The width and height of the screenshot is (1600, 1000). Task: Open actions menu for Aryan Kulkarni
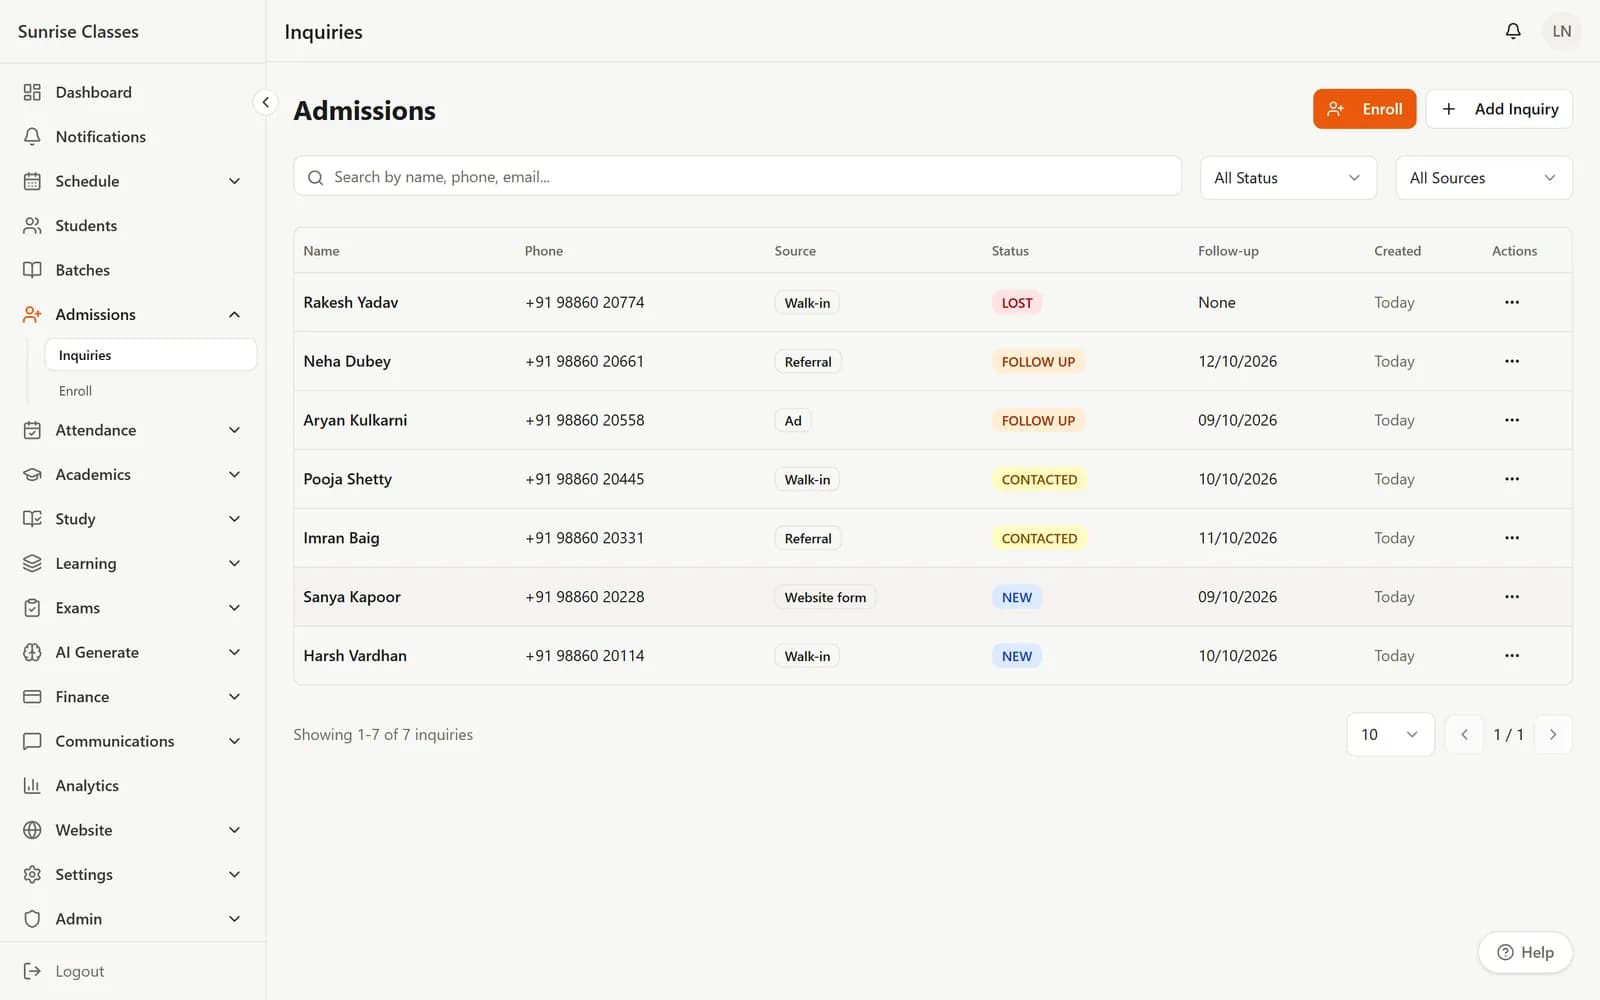[x=1512, y=420]
